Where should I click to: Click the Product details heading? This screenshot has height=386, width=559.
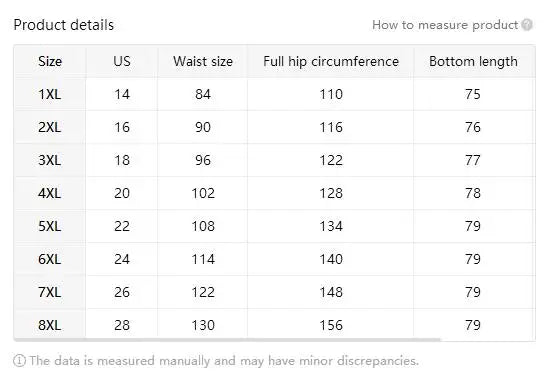pyautogui.click(x=64, y=25)
